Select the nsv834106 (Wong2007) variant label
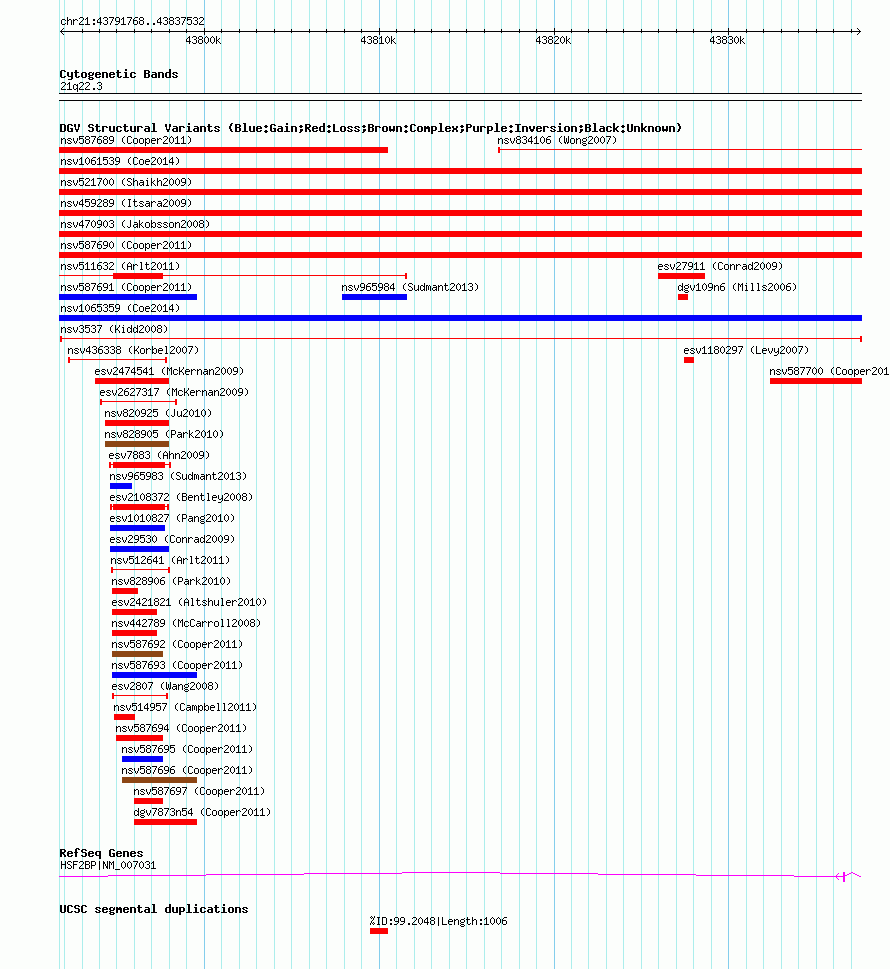 pos(557,140)
